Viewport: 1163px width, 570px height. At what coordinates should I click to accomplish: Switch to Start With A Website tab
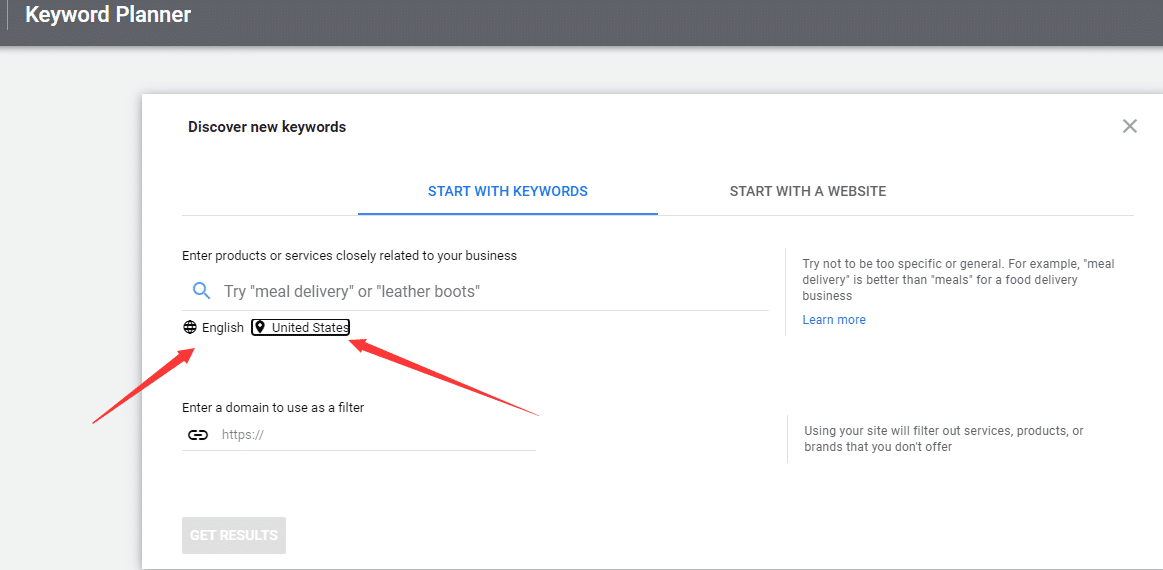click(808, 191)
